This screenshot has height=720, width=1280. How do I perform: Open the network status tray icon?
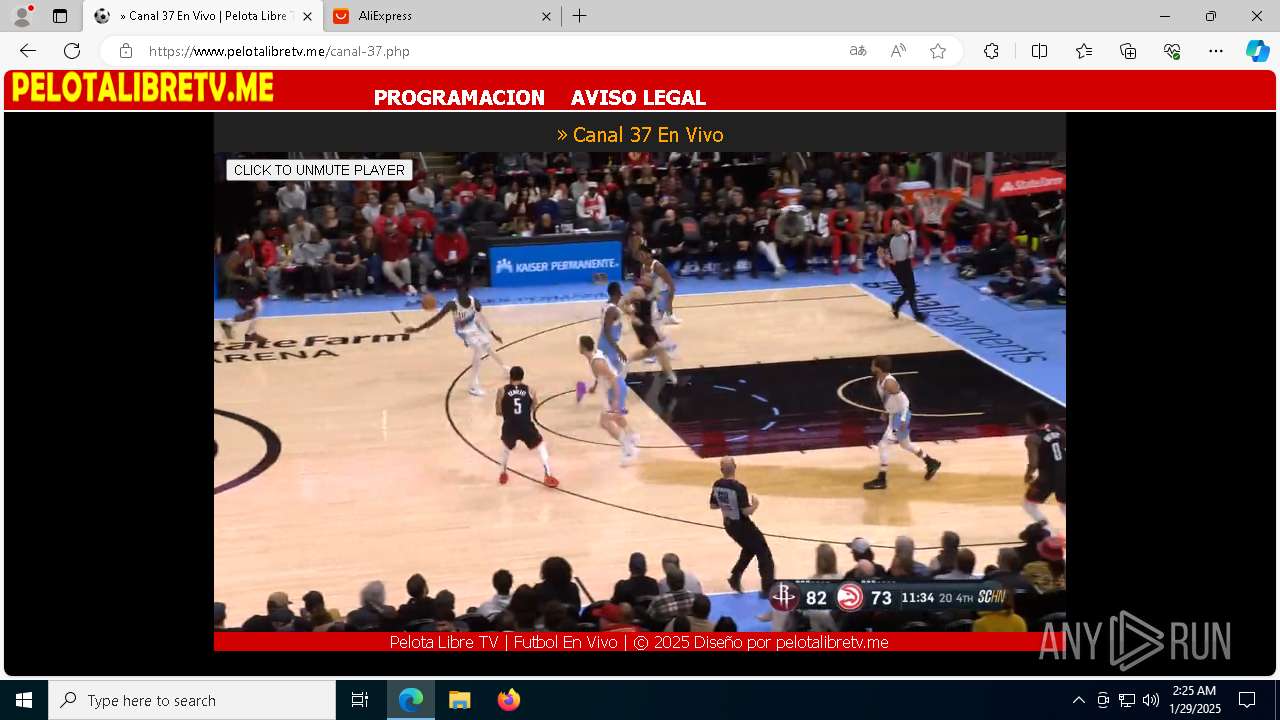[x=1127, y=700]
